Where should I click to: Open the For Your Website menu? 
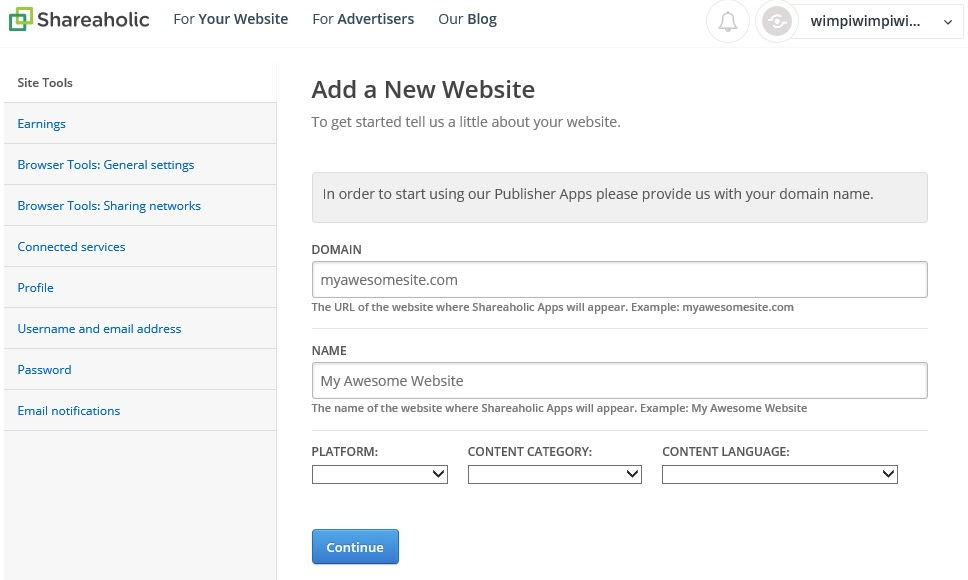point(230,19)
